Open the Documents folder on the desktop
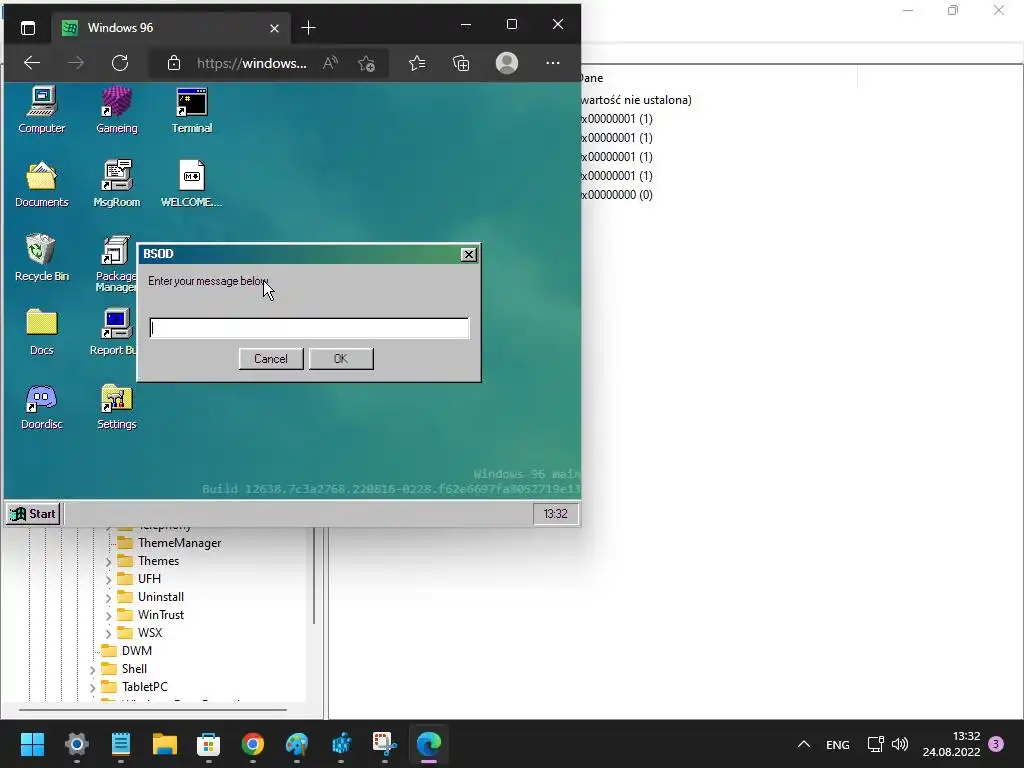 click(x=42, y=184)
